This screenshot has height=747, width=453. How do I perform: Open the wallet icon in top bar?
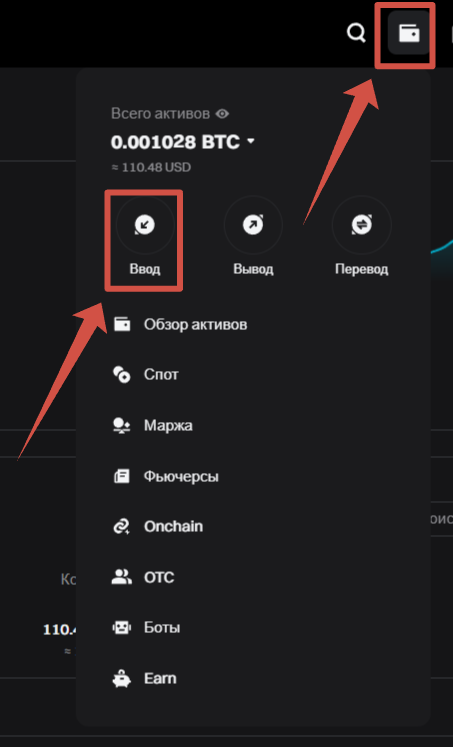pyautogui.click(x=409, y=34)
